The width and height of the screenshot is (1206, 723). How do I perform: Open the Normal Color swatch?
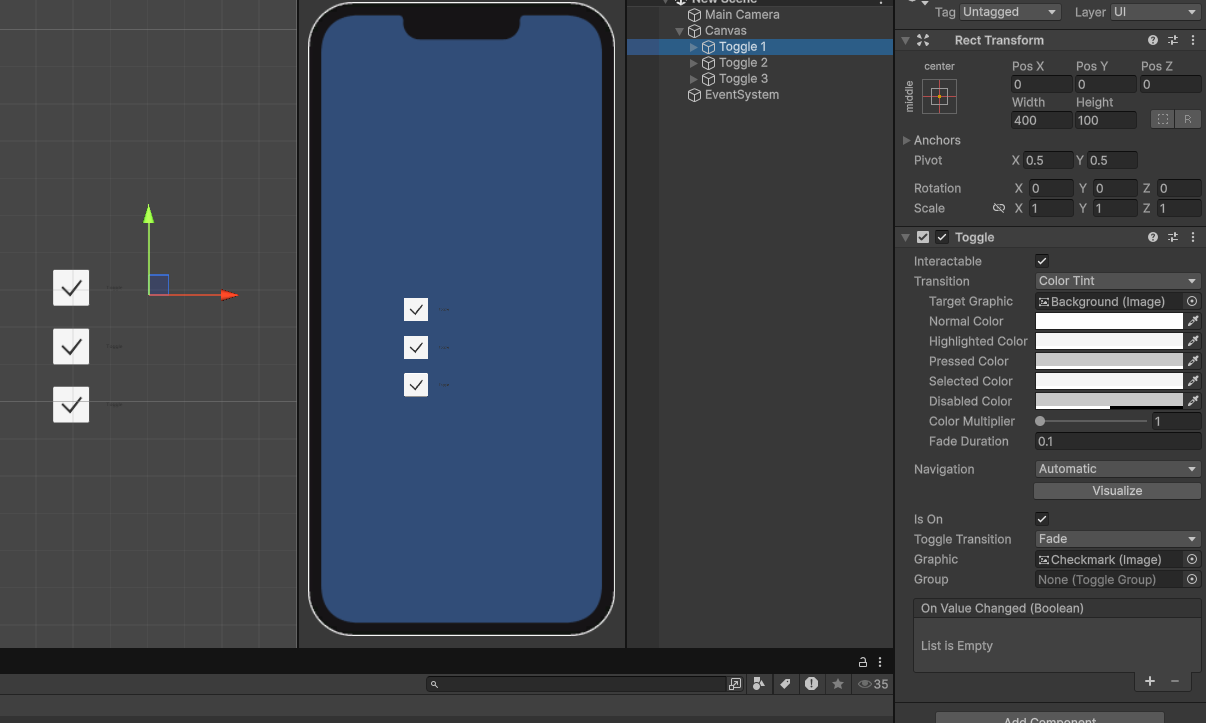tap(1109, 321)
